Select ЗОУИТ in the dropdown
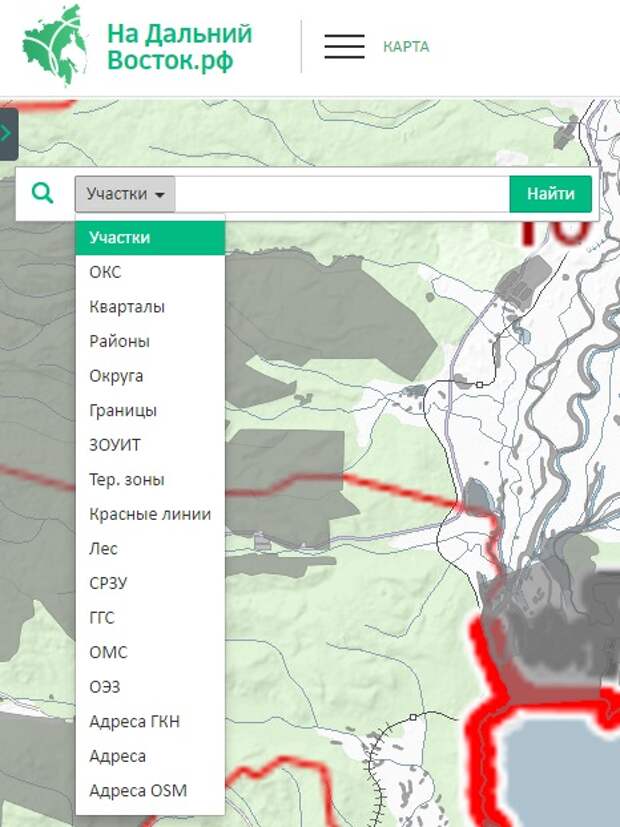The image size is (620, 827). [115, 445]
